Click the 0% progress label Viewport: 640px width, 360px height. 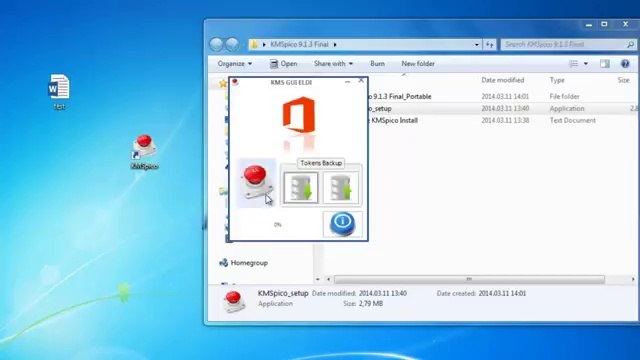coord(278,224)
